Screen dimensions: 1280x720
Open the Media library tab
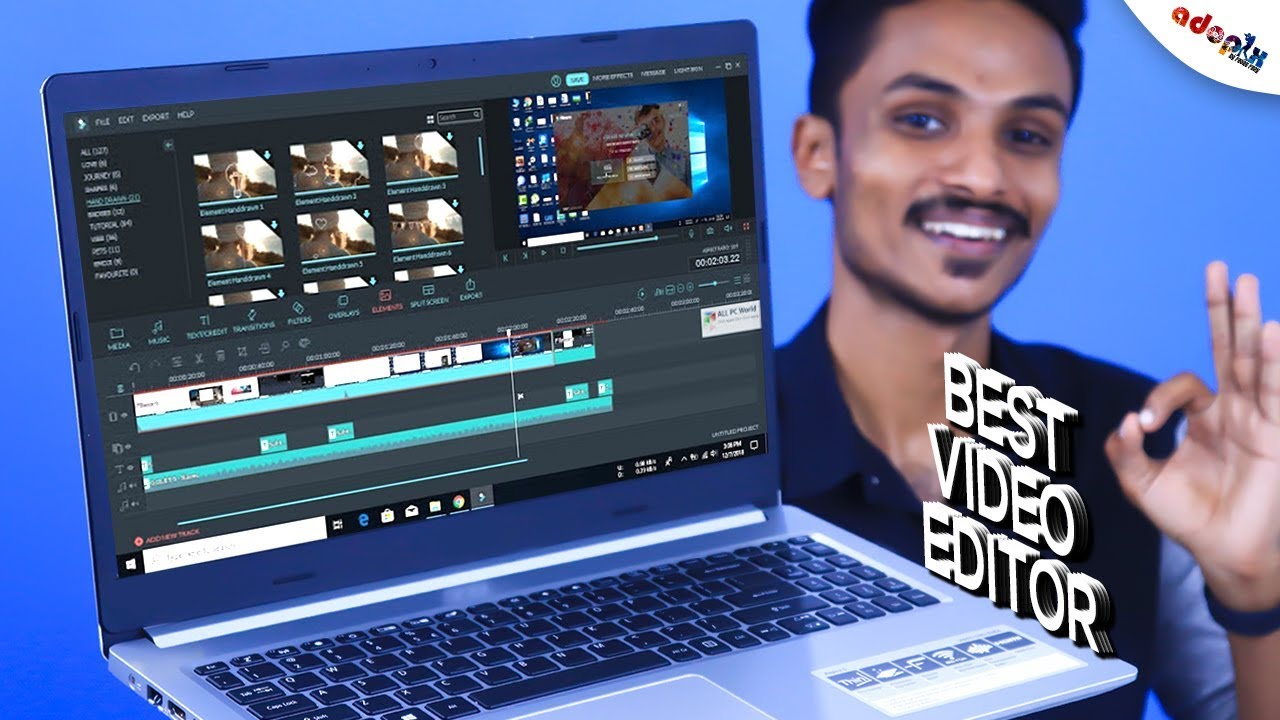(118, 337)
